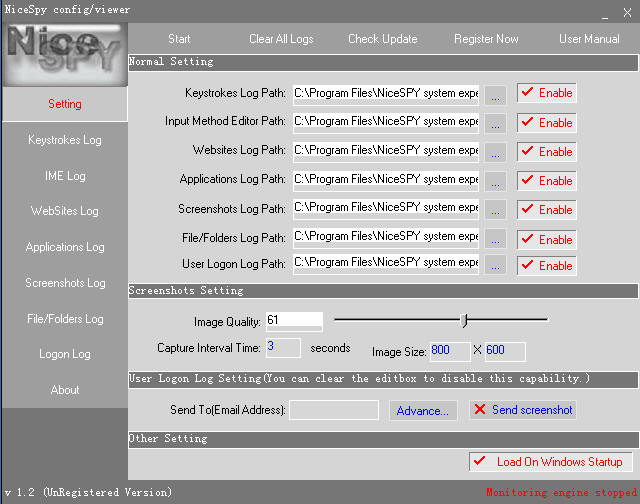Toggle Enable for Applications Log

coord(547,180)
